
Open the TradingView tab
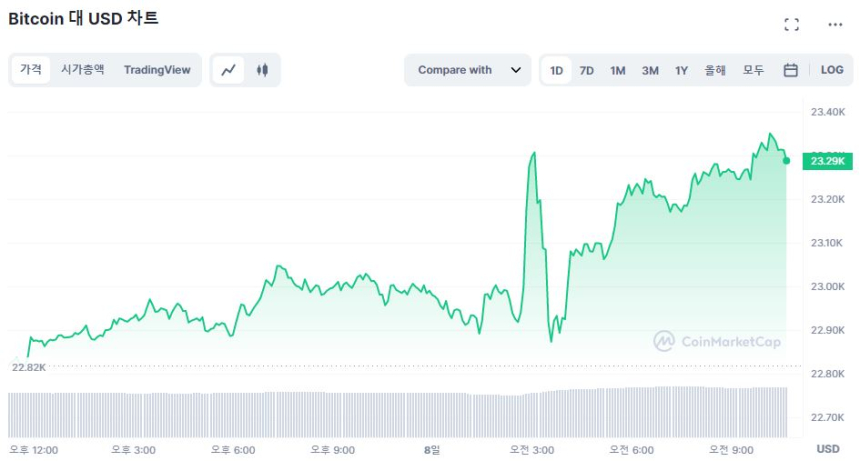coord(157,69)
